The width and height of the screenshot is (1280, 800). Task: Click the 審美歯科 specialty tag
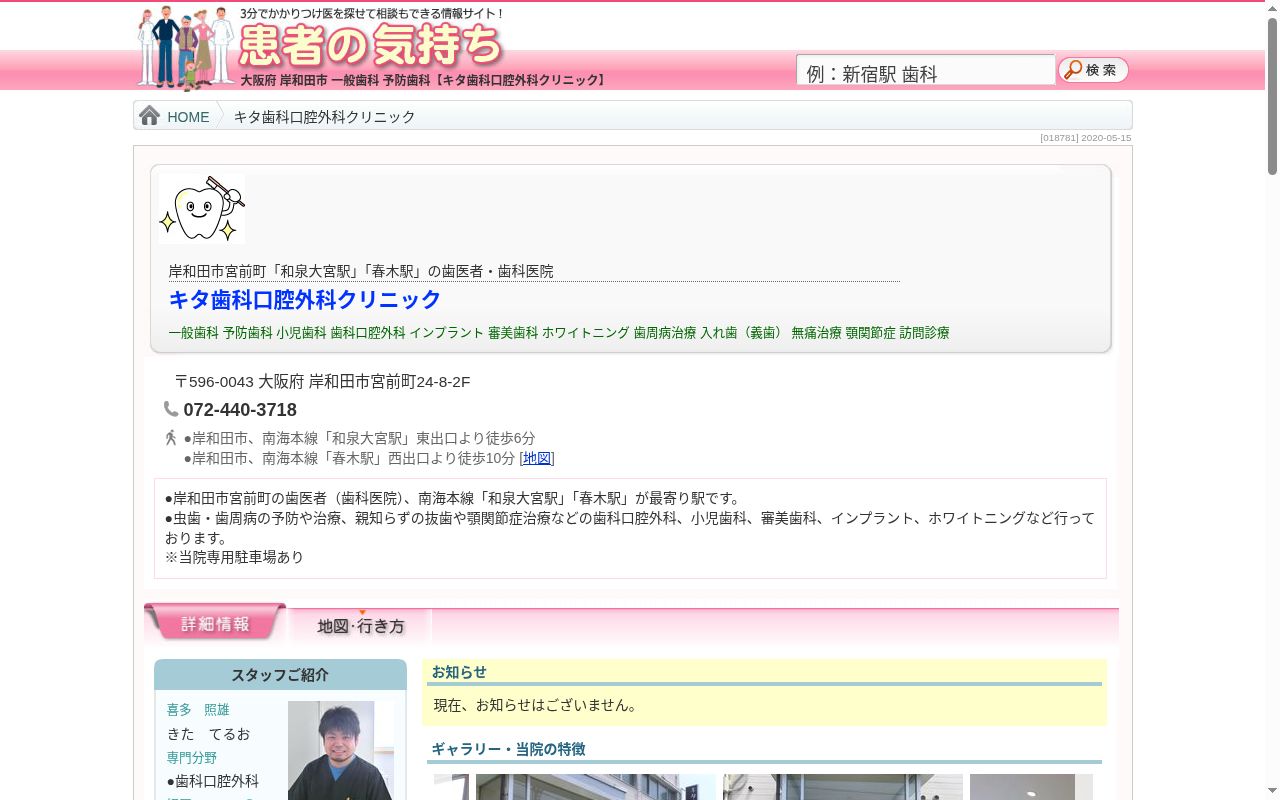coord(513,333)
